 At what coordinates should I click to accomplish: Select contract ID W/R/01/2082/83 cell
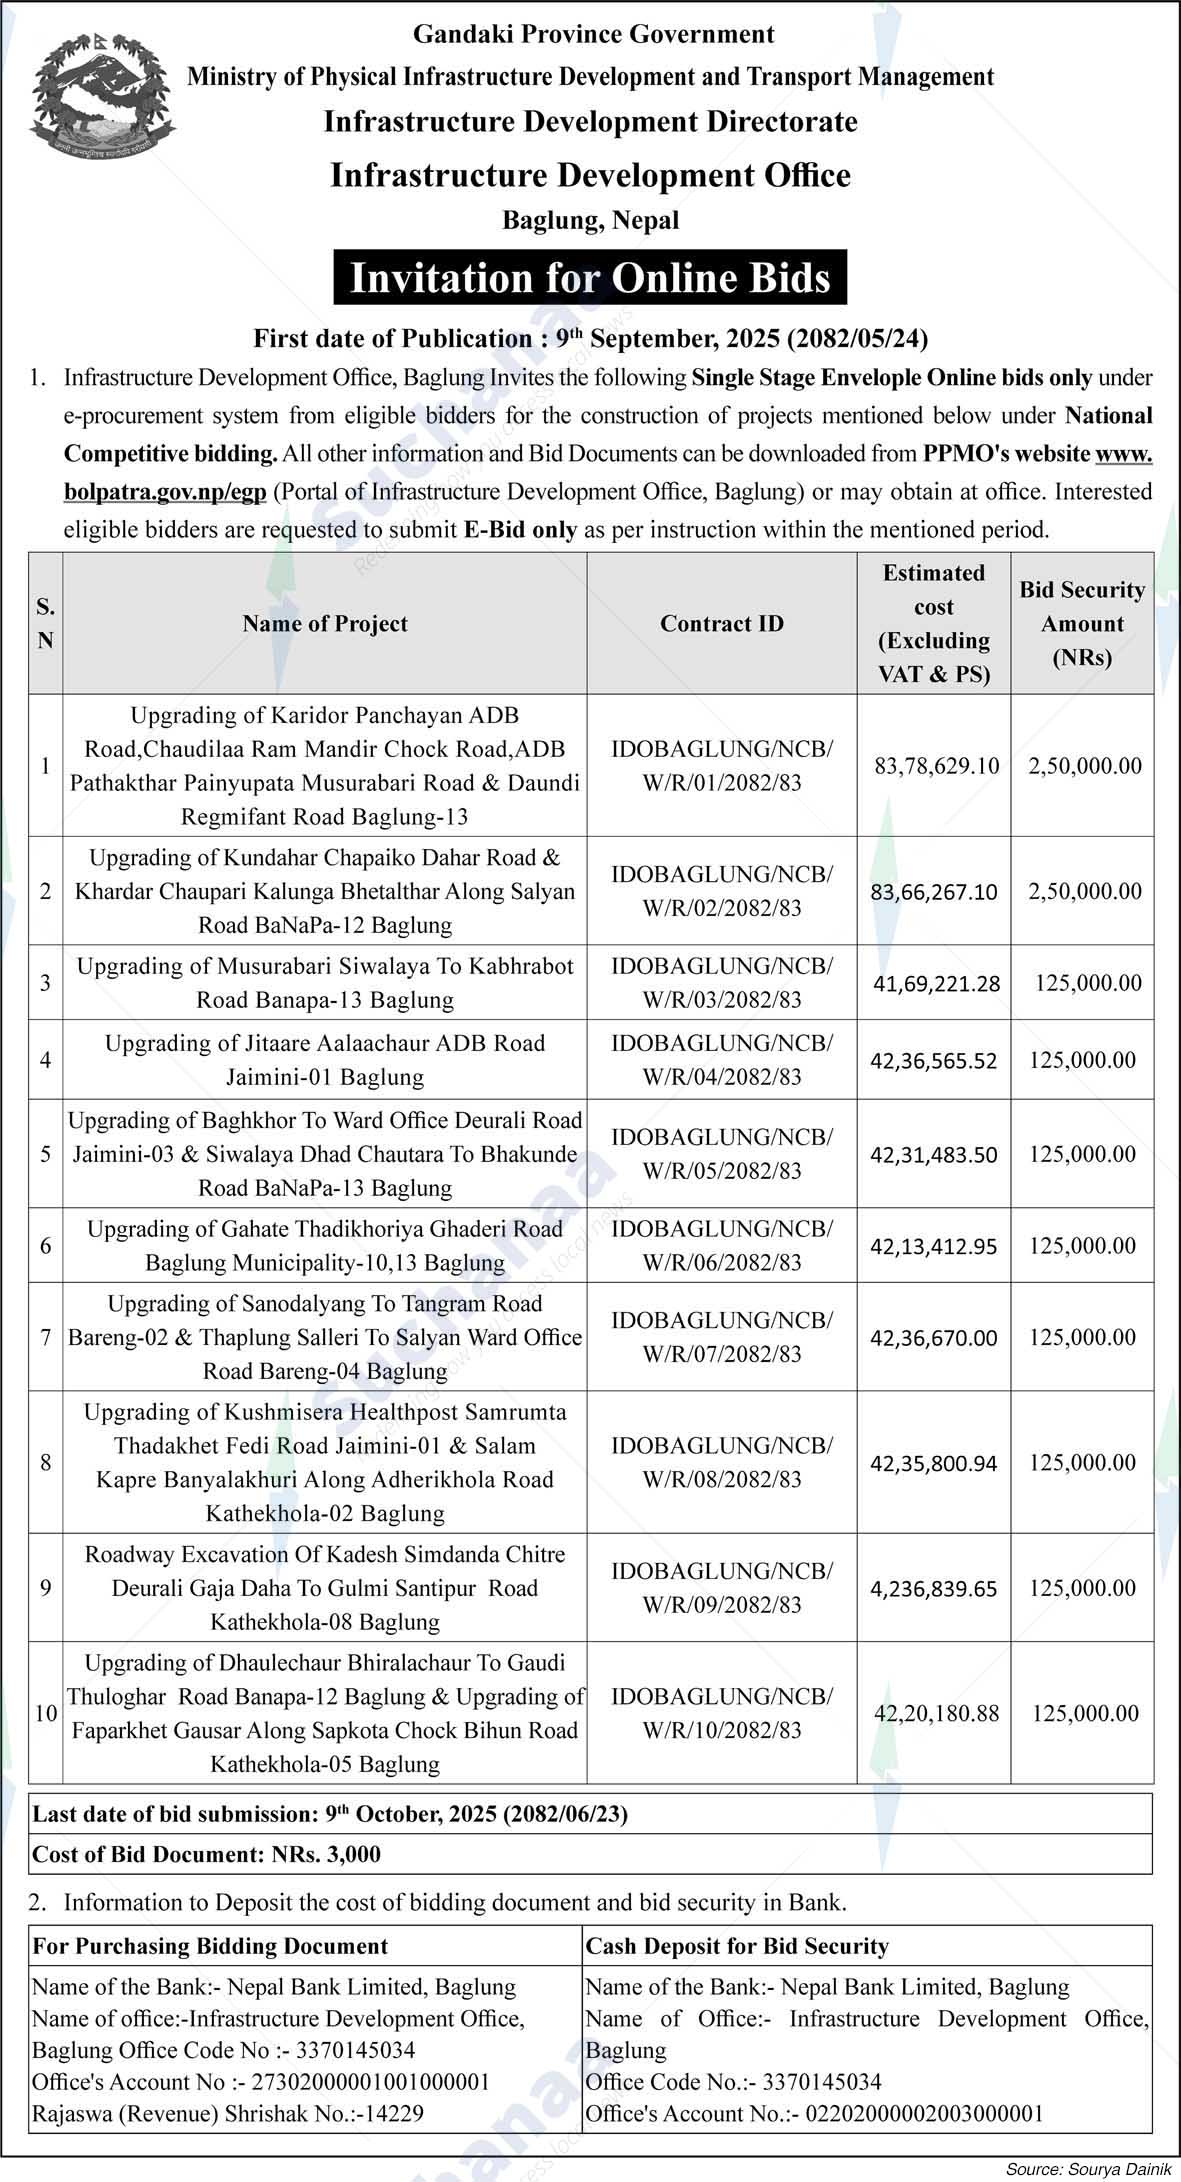click(x=721, y=766)
